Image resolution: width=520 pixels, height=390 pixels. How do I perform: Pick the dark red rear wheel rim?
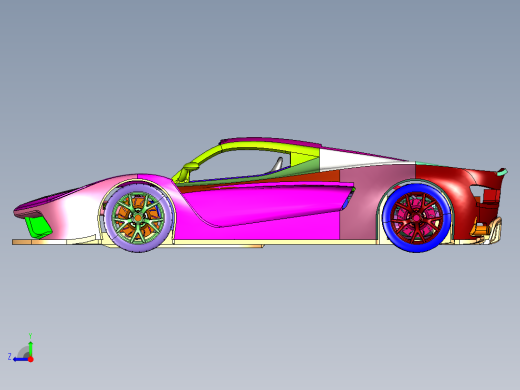(x=417, y=218)
